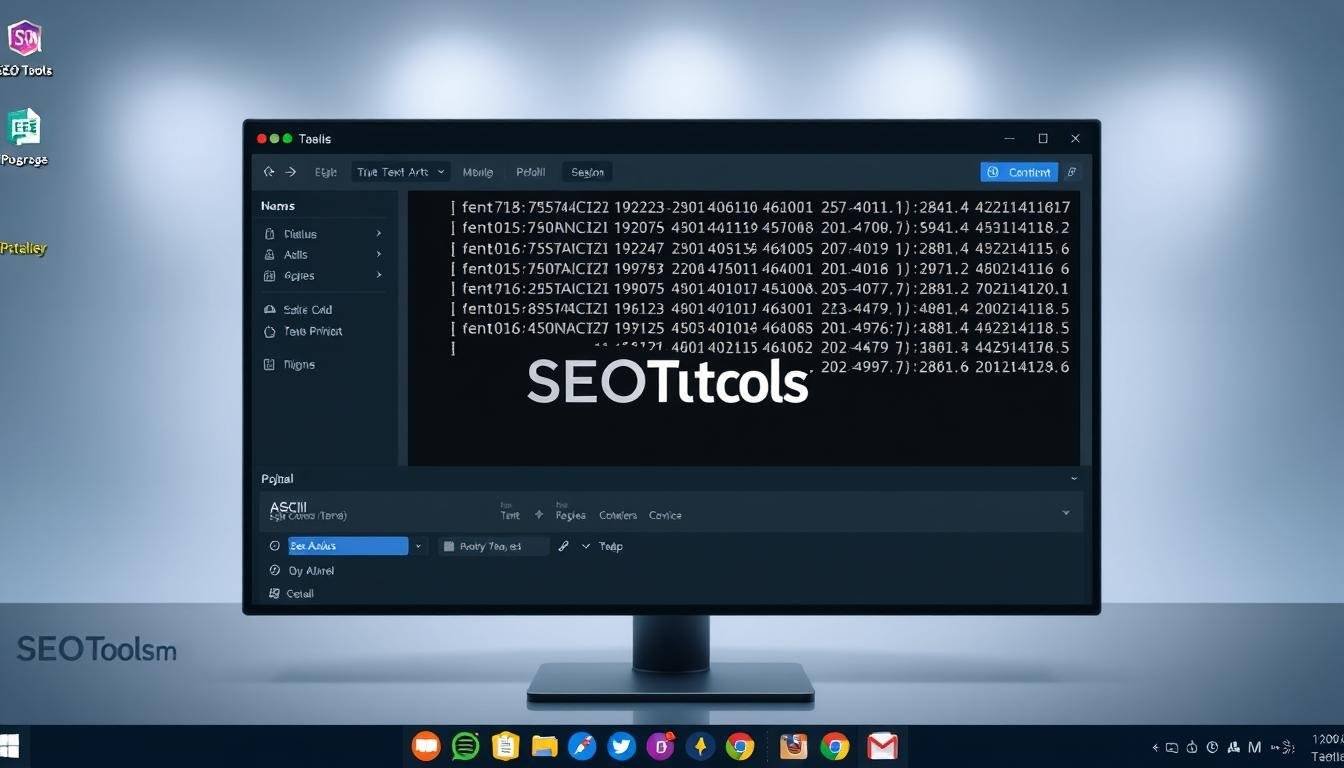Select the Mobile menu item
Image resolution: width=1344 pixels, height=768 pixels.
(x=477, y=171)
